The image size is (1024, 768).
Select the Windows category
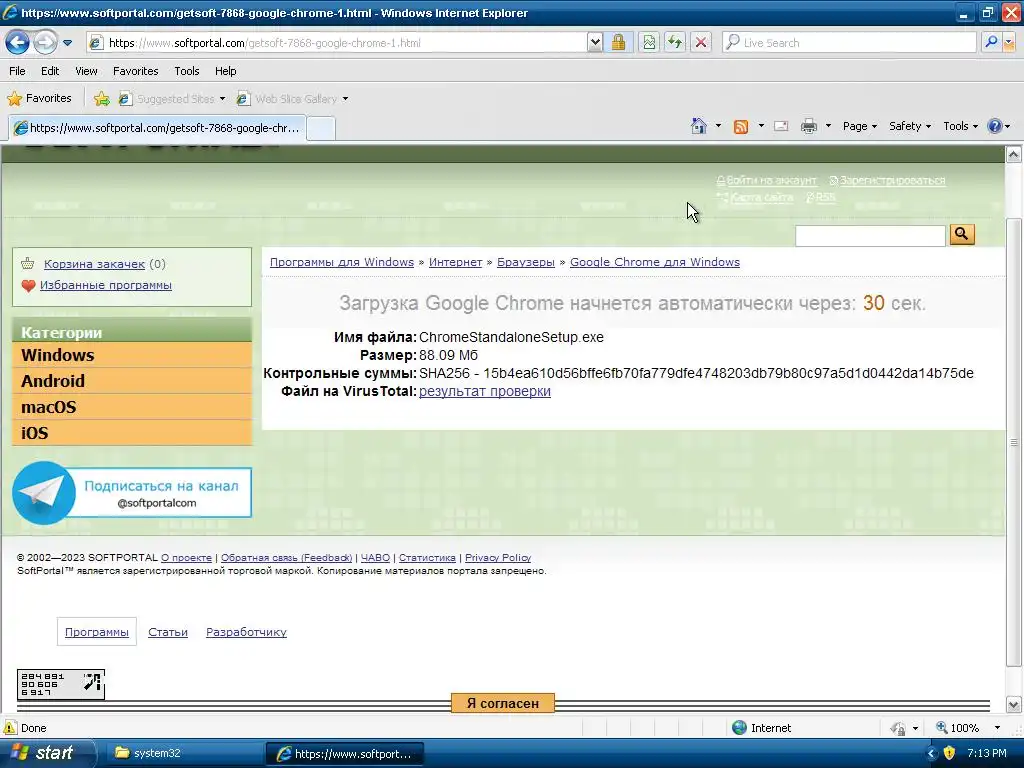(x=132, y=355)
